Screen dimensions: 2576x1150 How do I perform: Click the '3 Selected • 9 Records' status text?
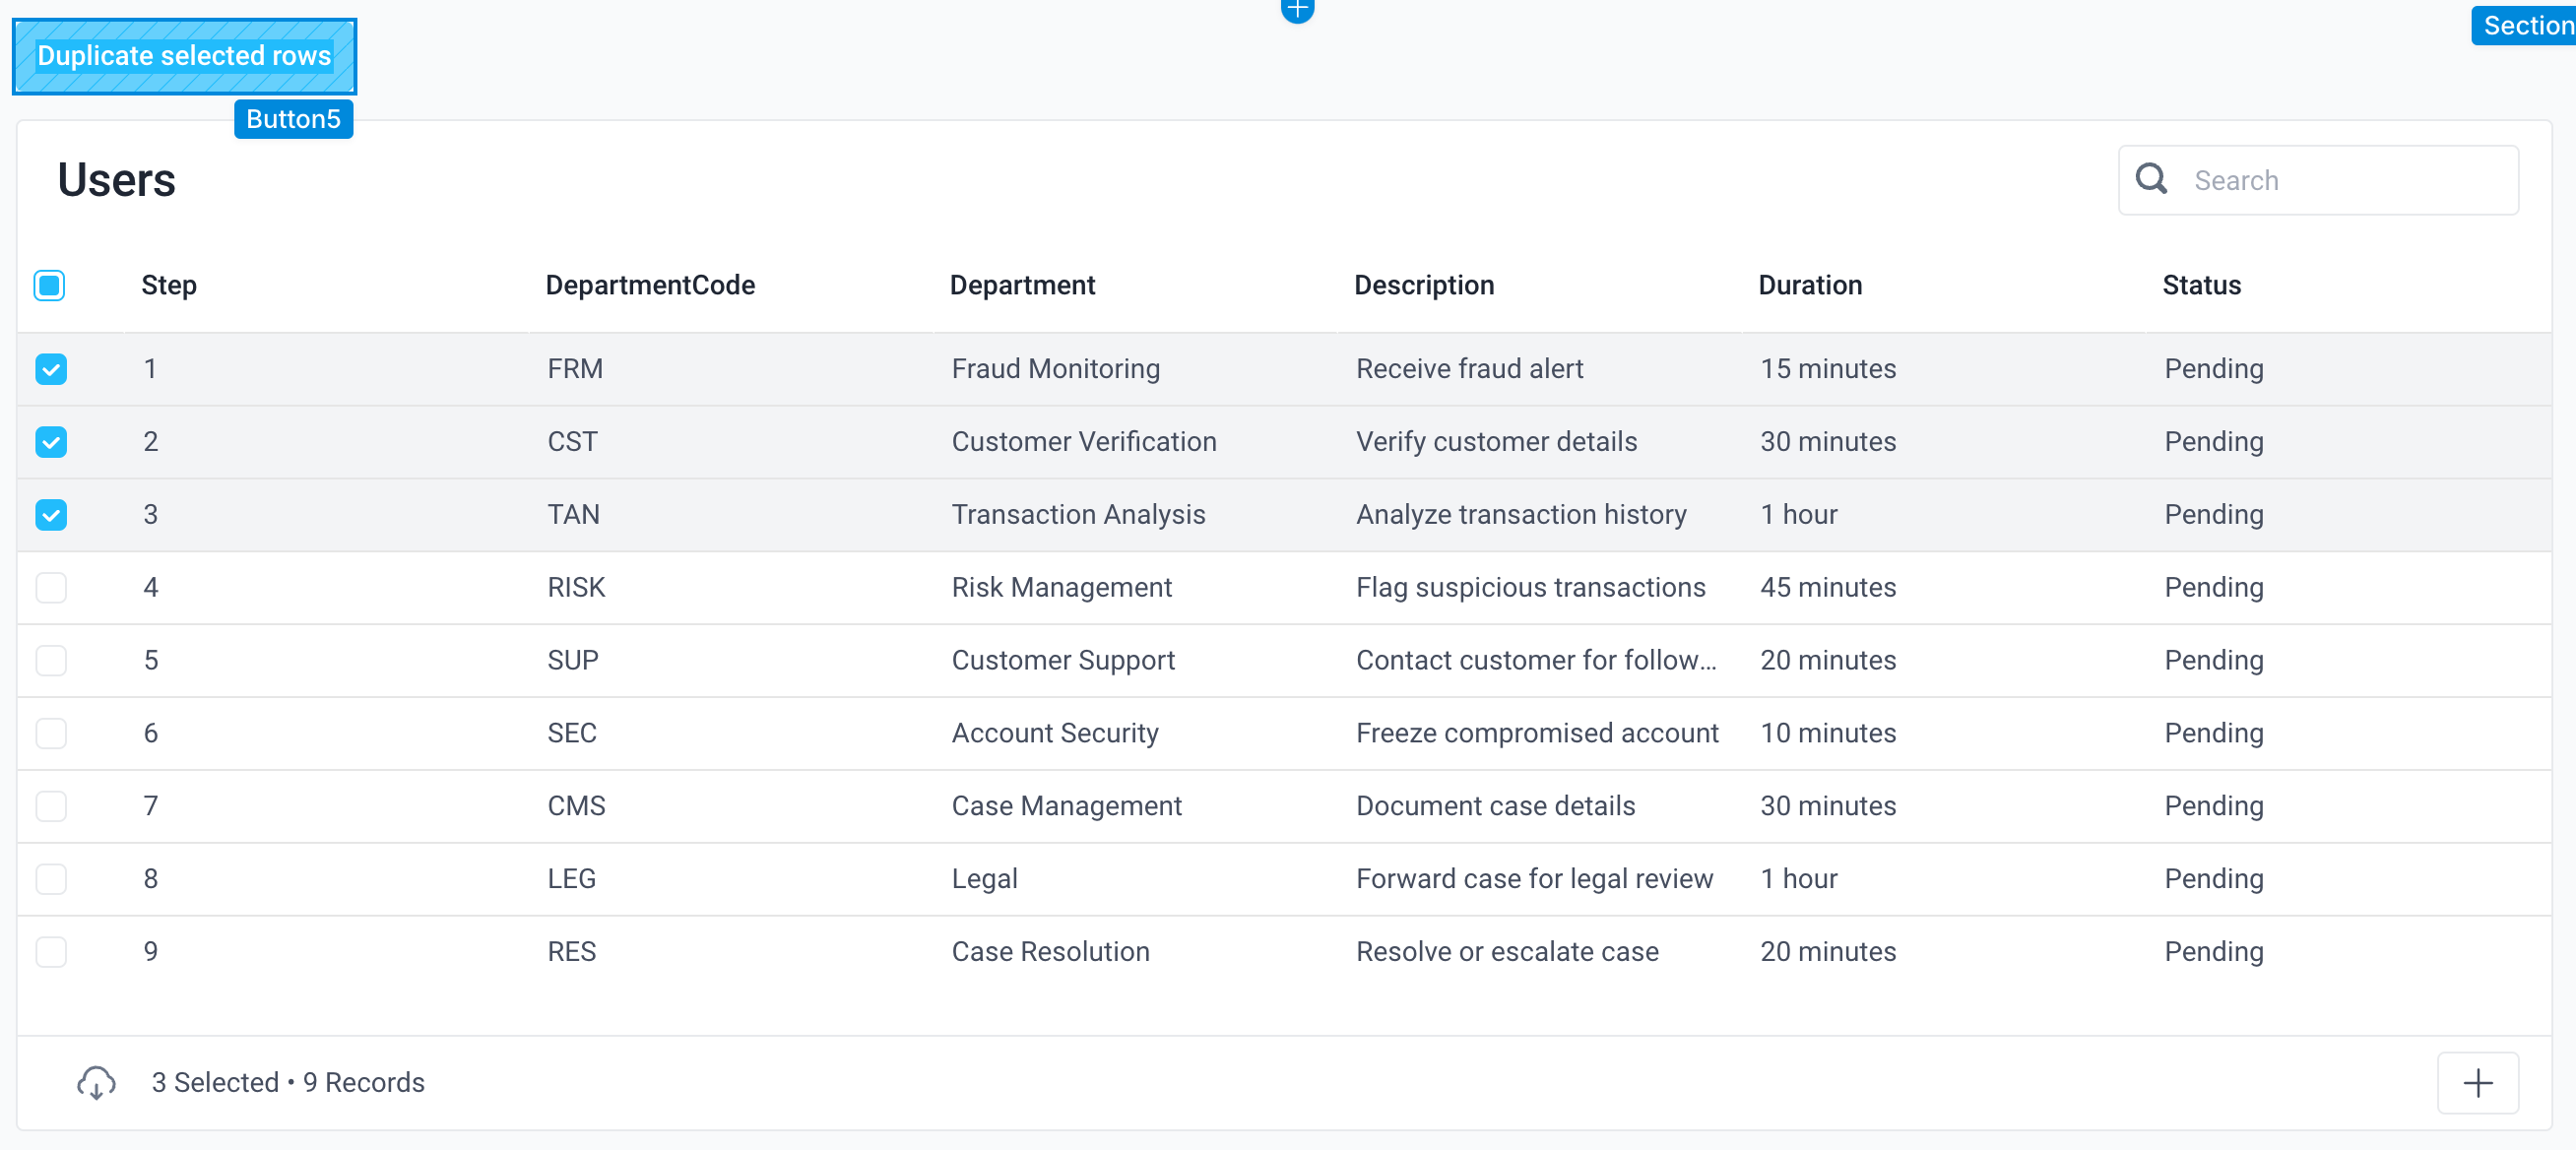288,1083
